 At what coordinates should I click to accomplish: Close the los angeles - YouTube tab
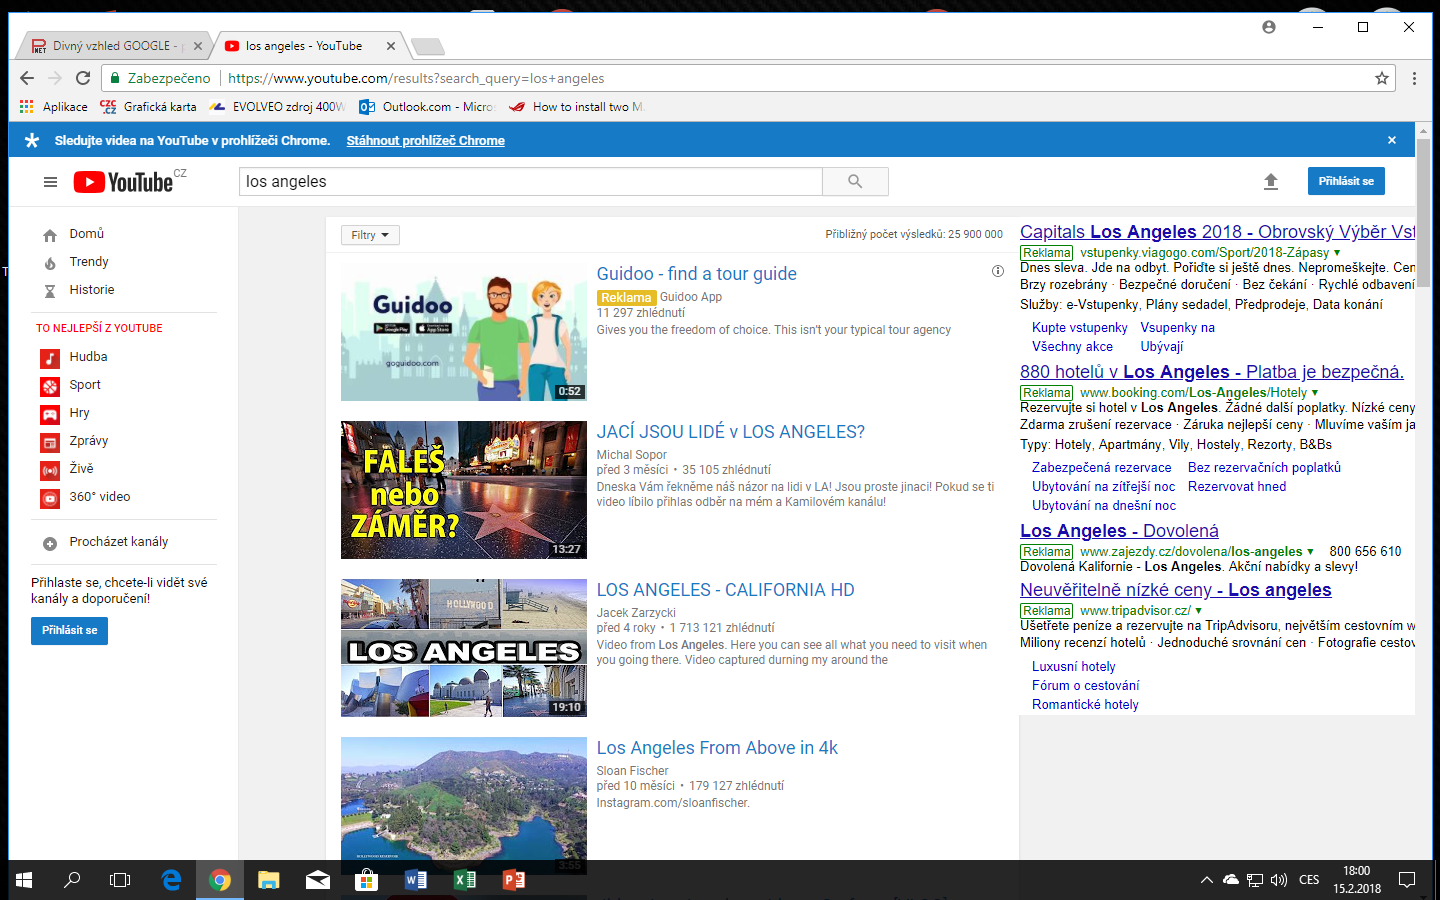coord(391,46)
